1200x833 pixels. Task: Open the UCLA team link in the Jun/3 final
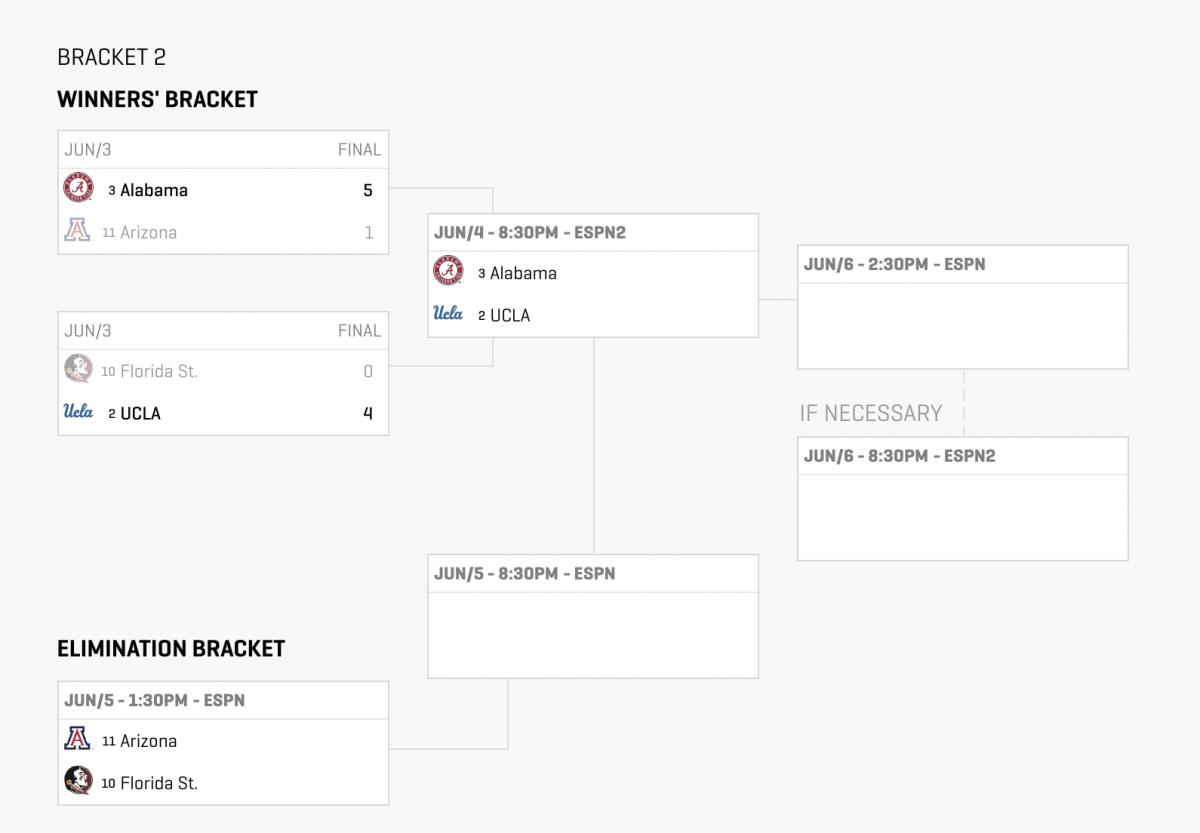pyautogui.click(x=140, y=413)
